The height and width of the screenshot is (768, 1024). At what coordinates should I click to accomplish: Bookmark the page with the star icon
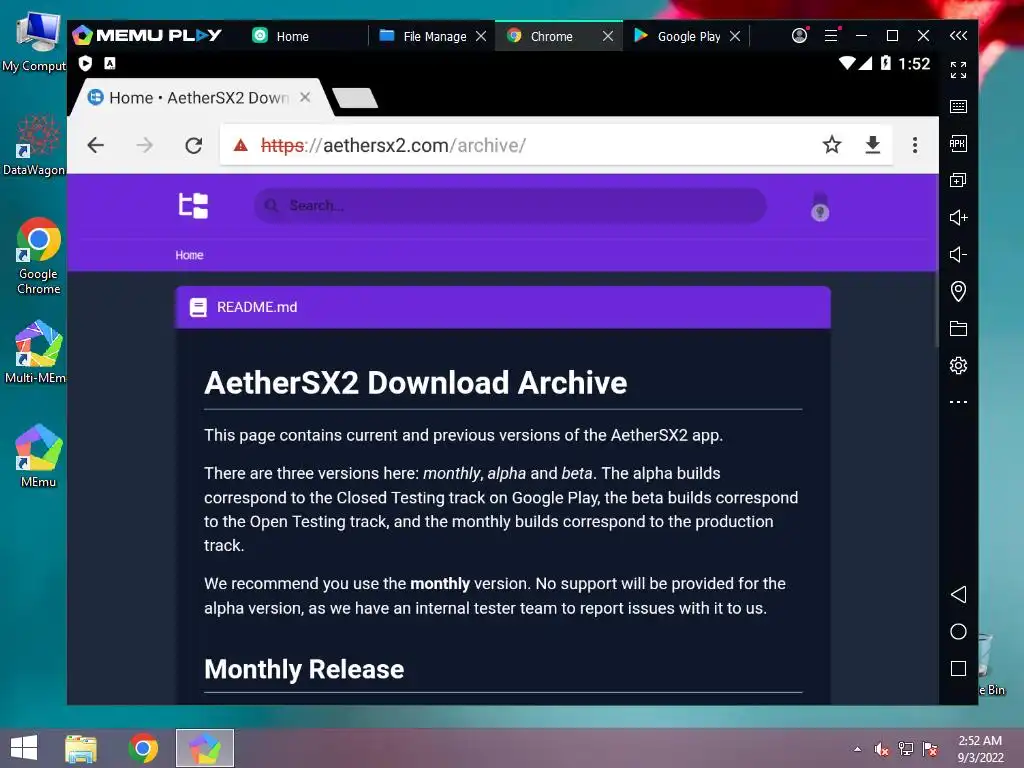coord(831,144)
